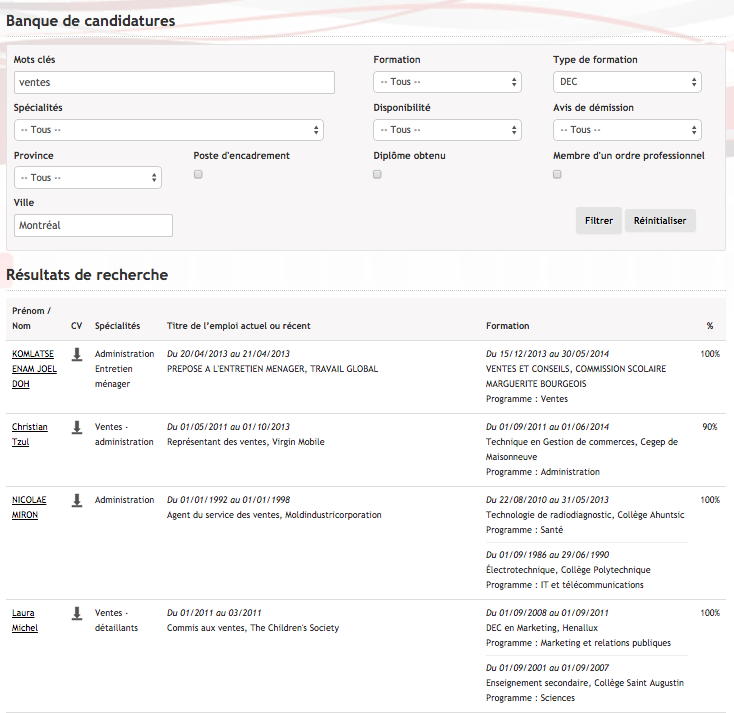The width and height of the screenshot is (734, 713).
Task: Open Laura Michel's profile link
Action: 25,620
